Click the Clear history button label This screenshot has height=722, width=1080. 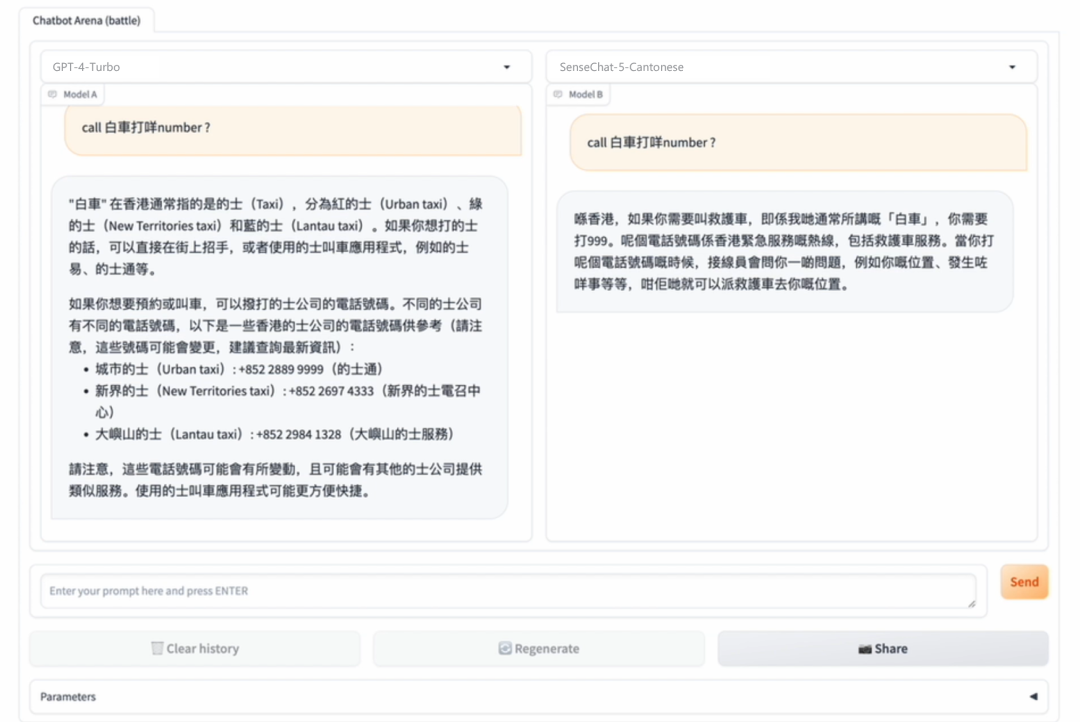202,648
